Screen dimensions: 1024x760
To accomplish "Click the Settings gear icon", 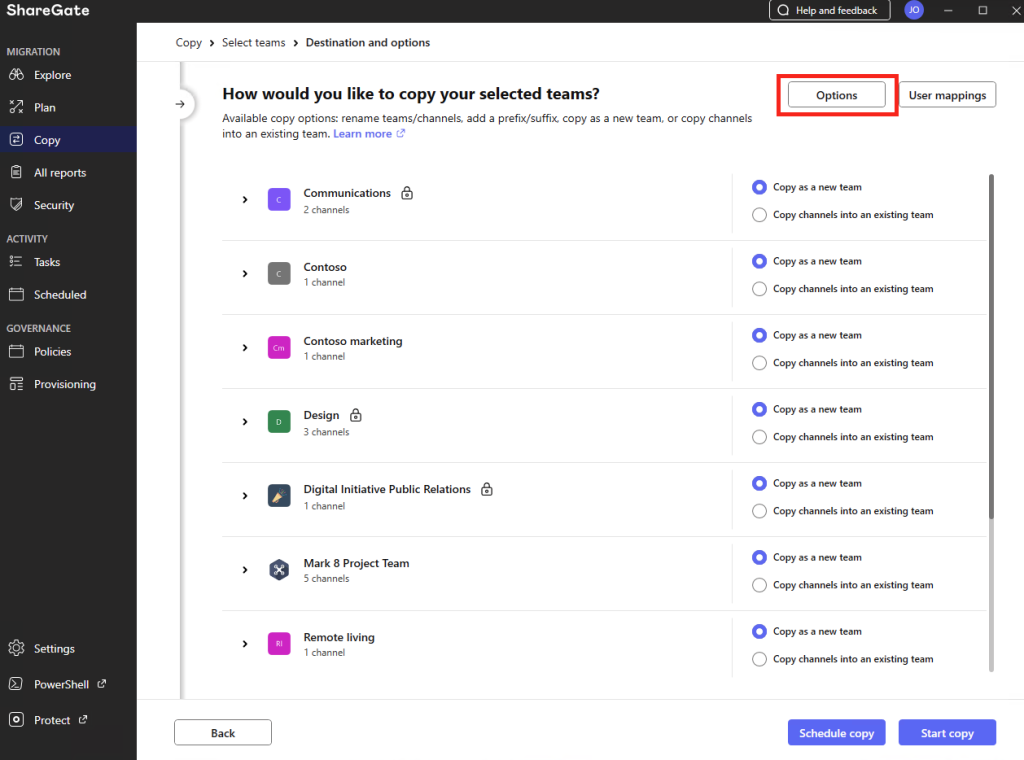I will (16, 648).
